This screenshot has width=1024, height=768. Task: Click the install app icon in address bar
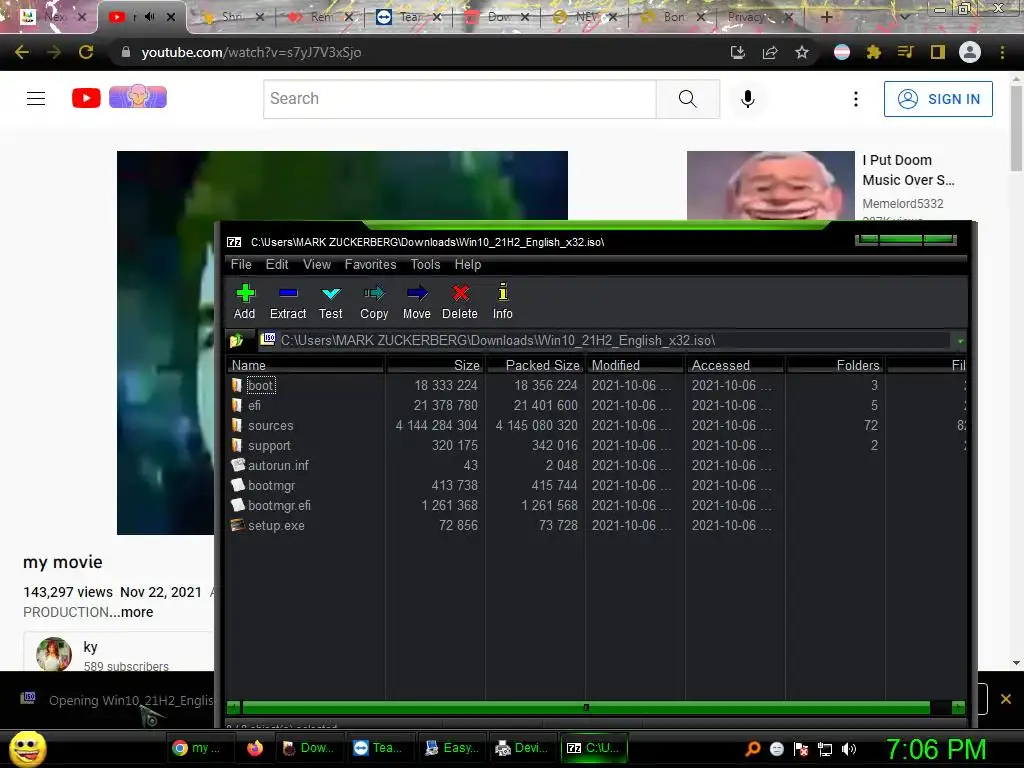pyautogui.click(x=738, y=52)
